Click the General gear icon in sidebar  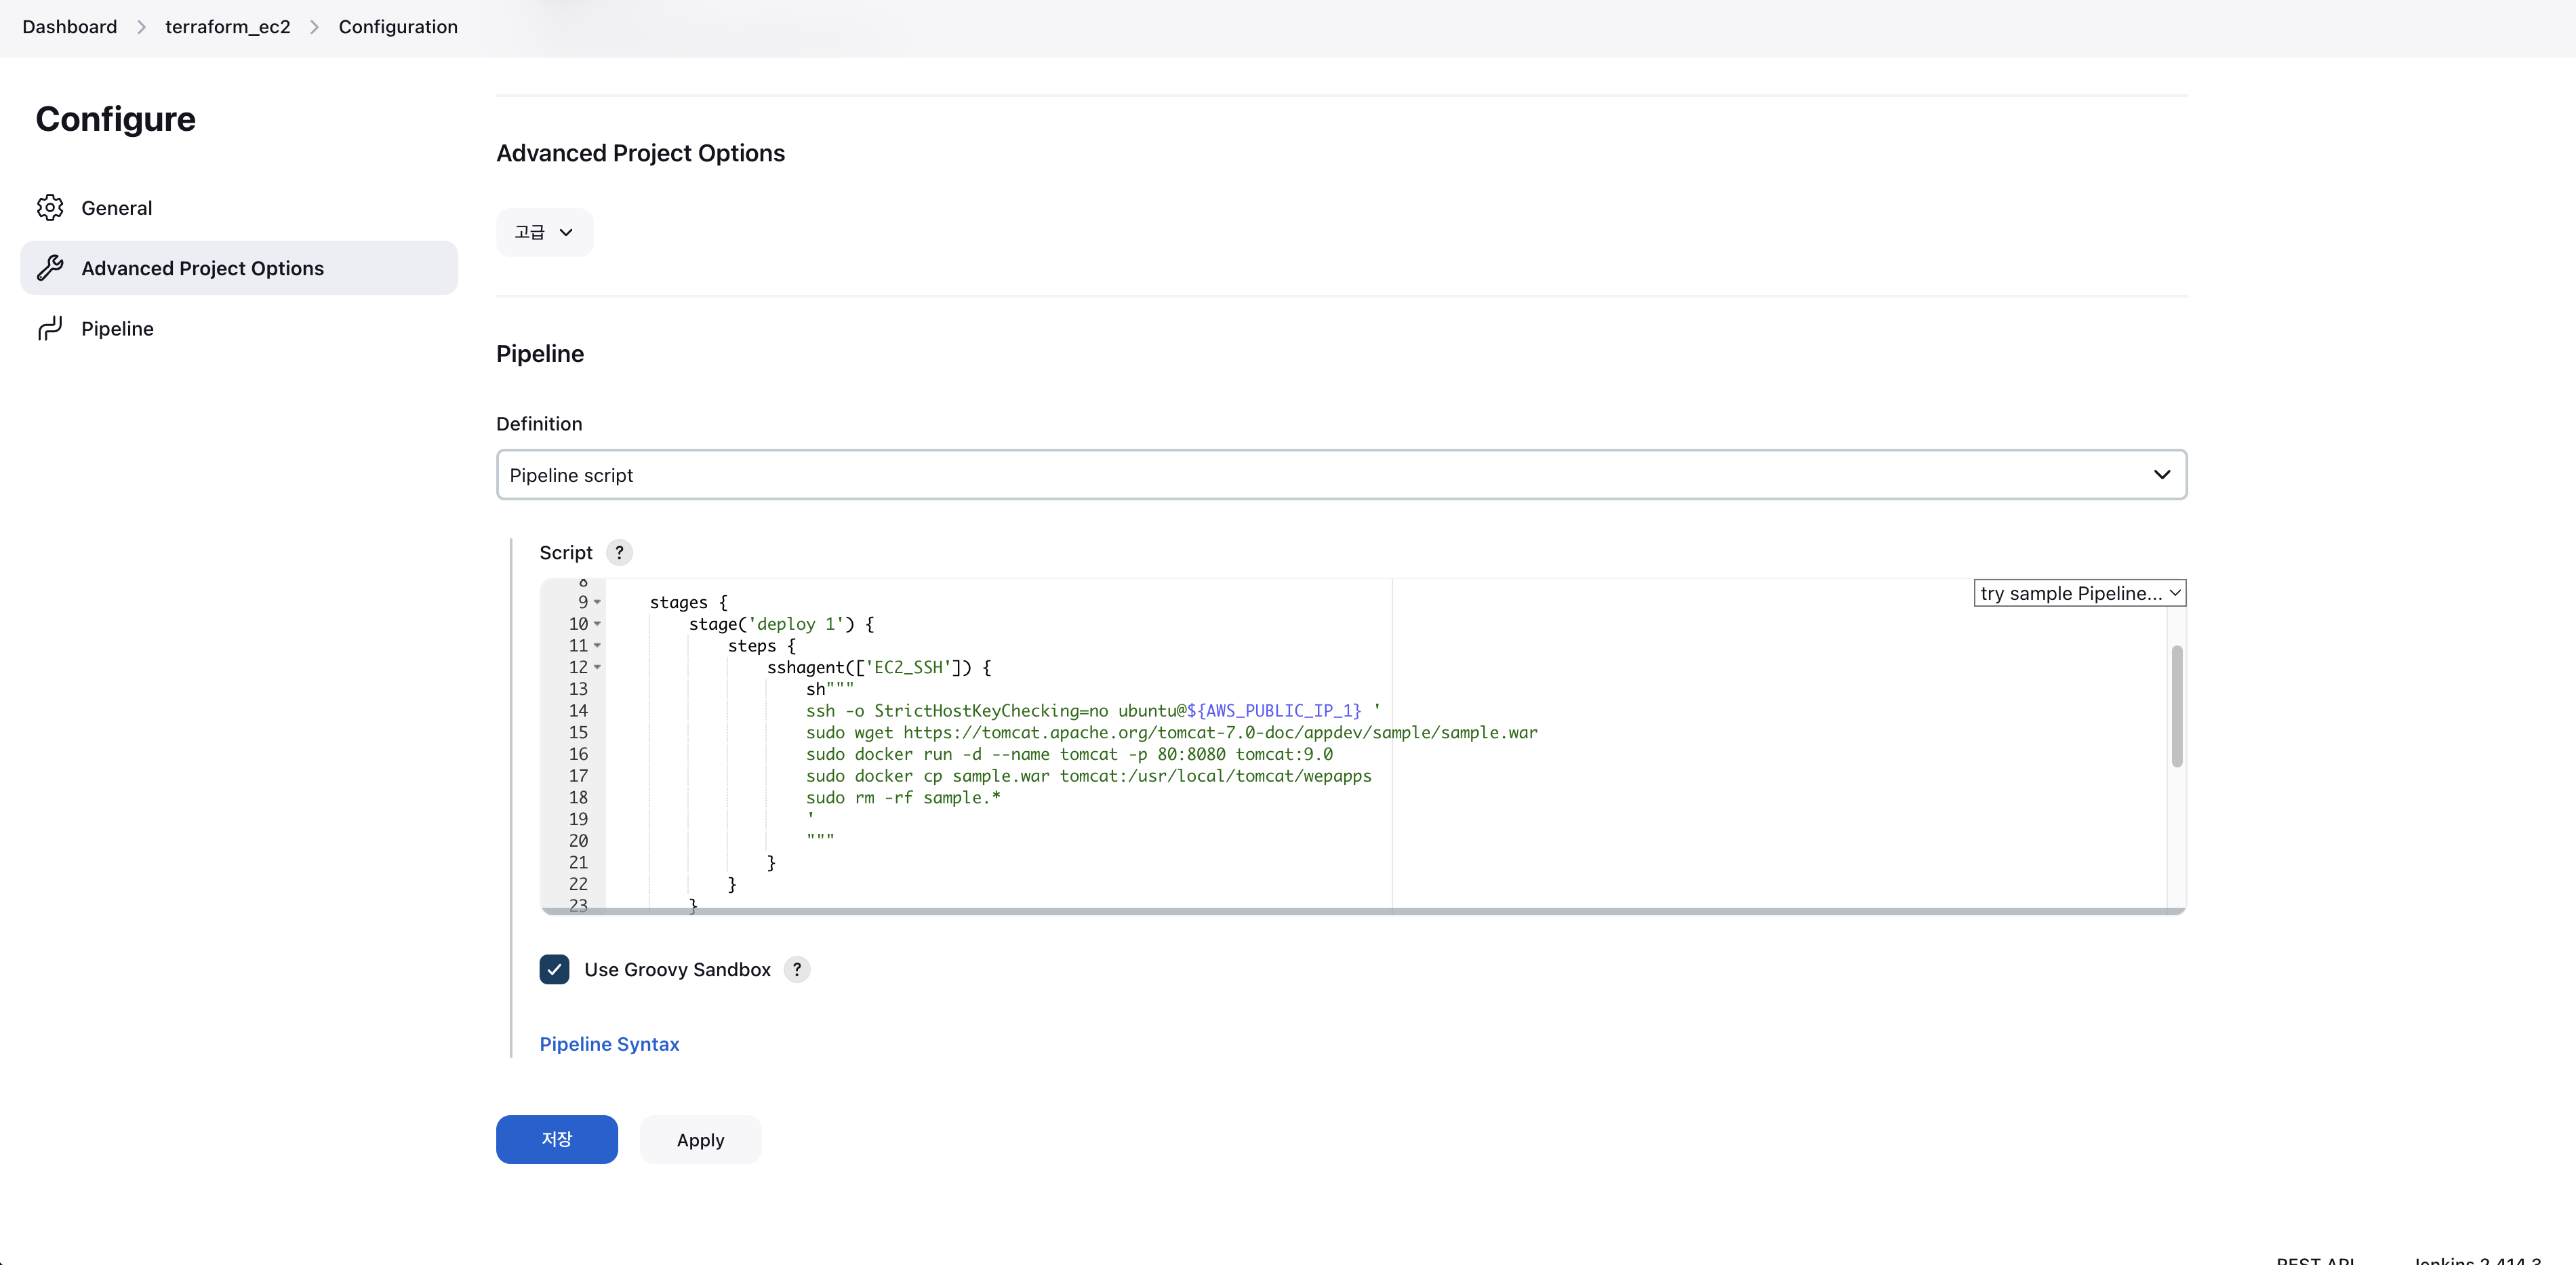(50, 207)
